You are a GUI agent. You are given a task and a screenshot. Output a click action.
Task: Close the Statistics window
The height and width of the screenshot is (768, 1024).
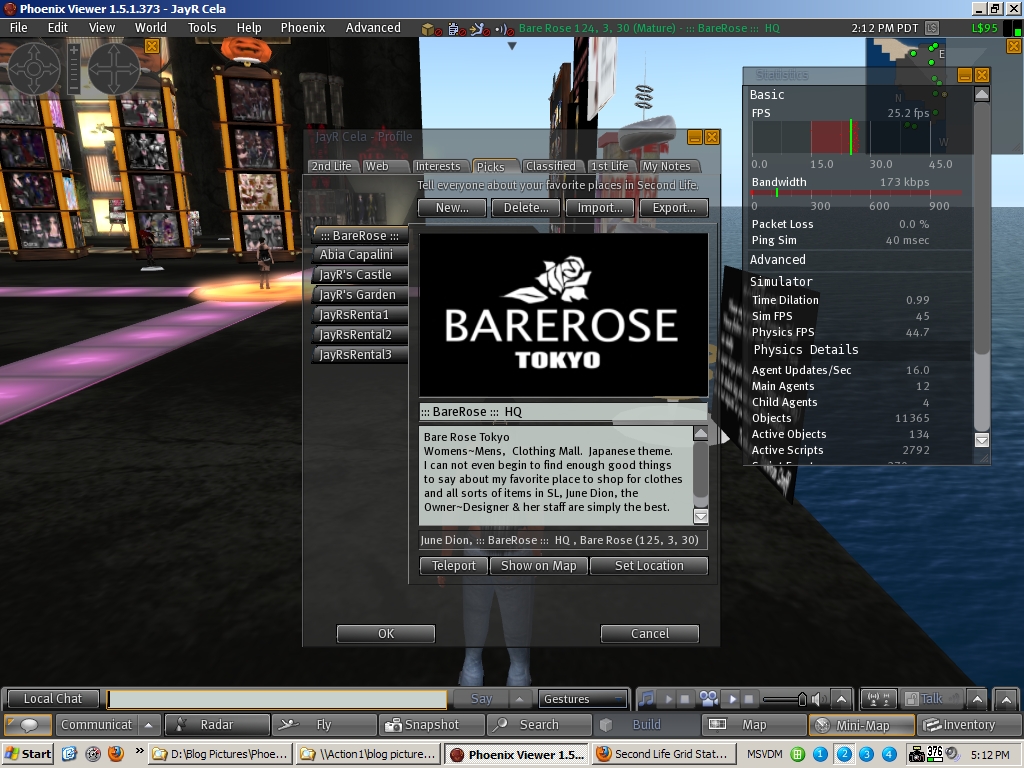point(982,75)
